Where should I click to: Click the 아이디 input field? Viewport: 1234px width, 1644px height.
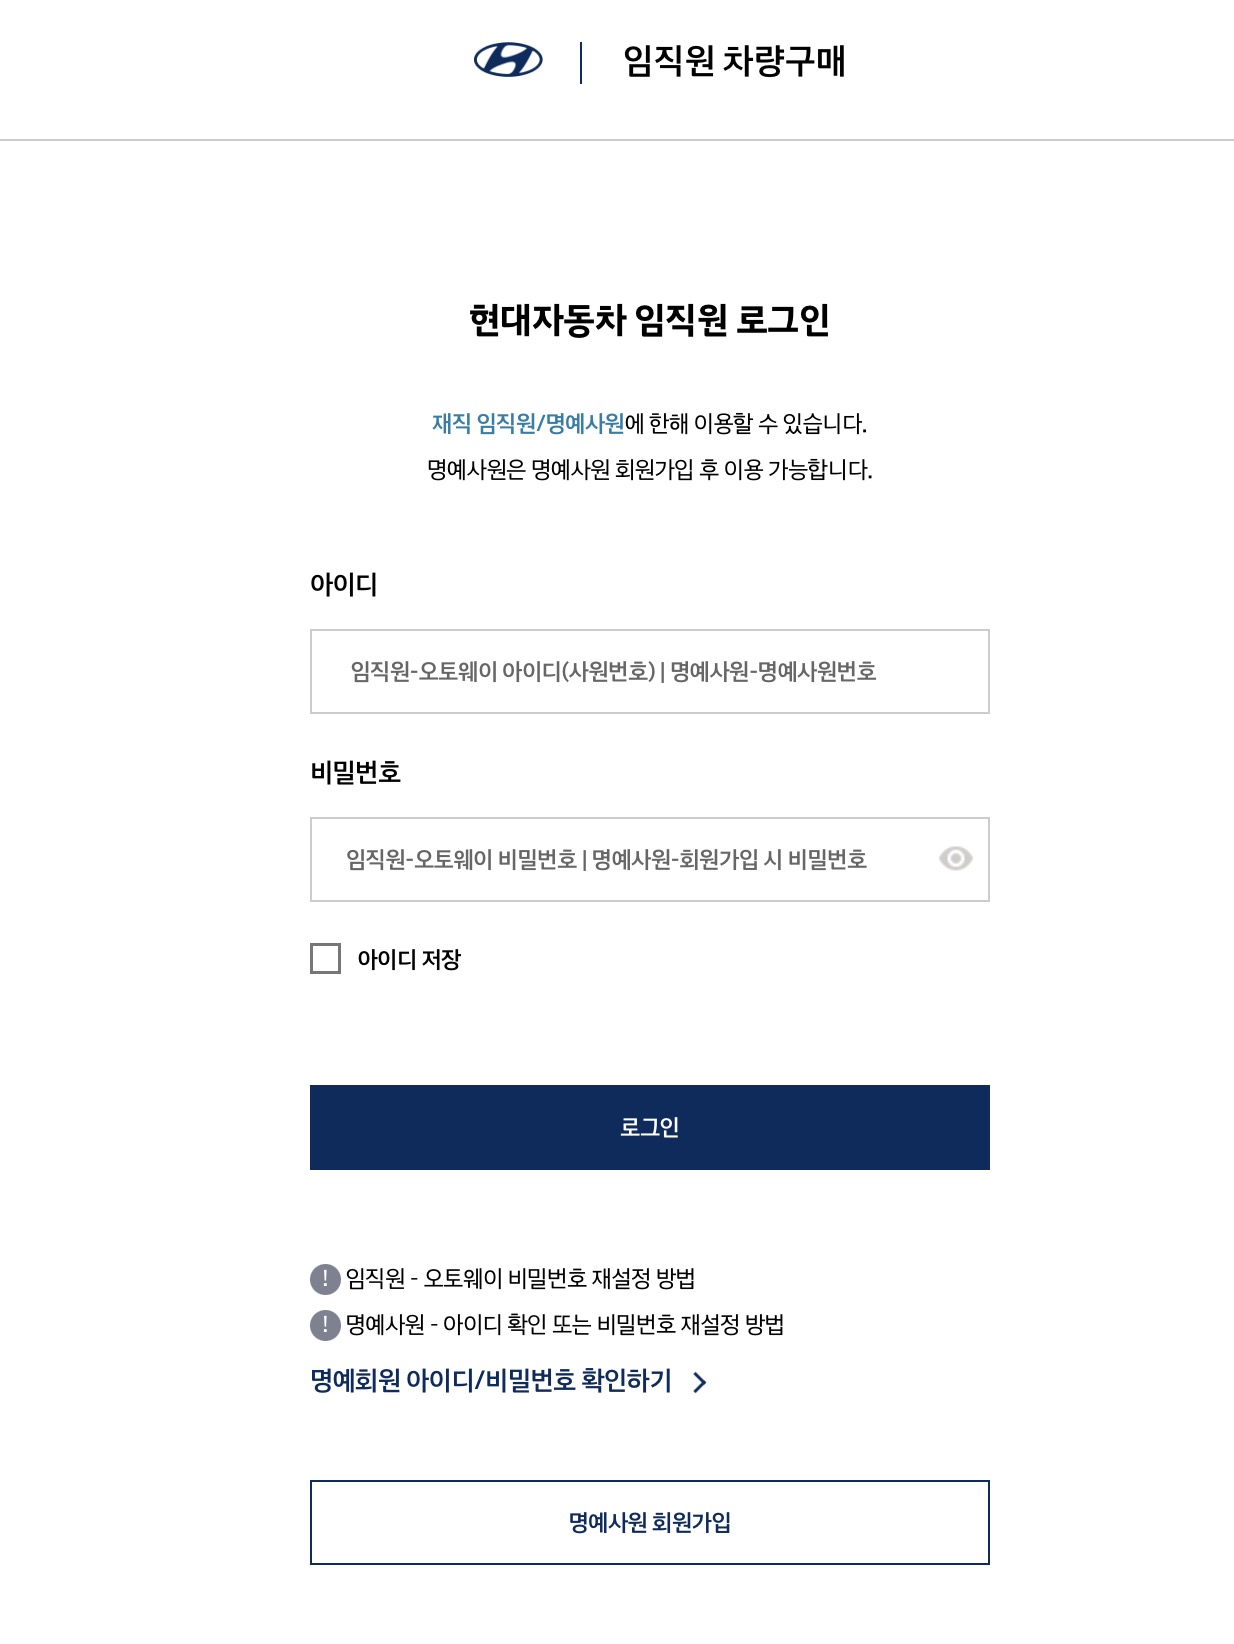649,670
